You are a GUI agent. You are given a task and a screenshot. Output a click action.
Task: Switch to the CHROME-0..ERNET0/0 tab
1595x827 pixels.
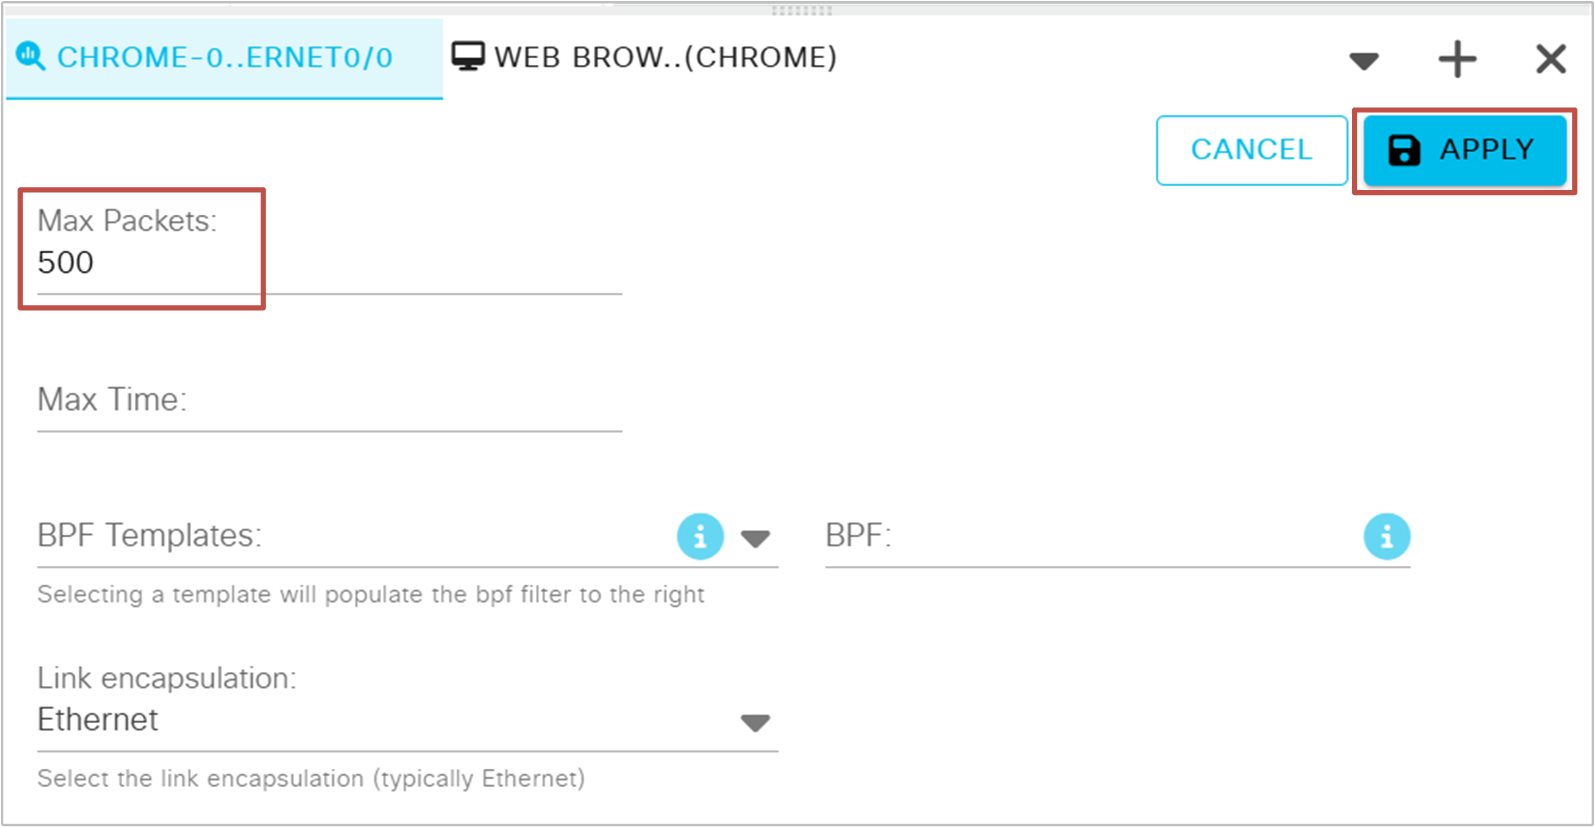[x=224, y=58]
